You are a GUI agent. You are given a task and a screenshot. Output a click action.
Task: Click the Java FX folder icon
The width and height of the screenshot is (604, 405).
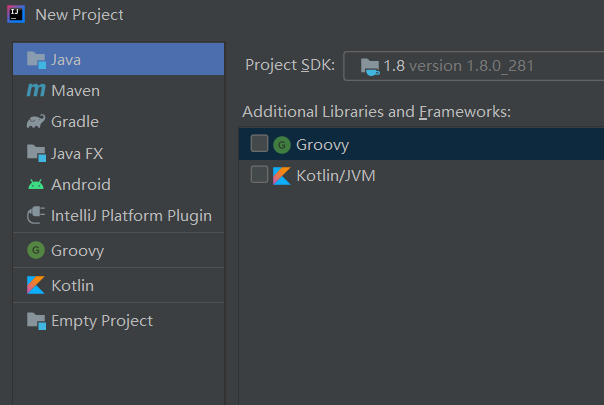coord(37,153)
